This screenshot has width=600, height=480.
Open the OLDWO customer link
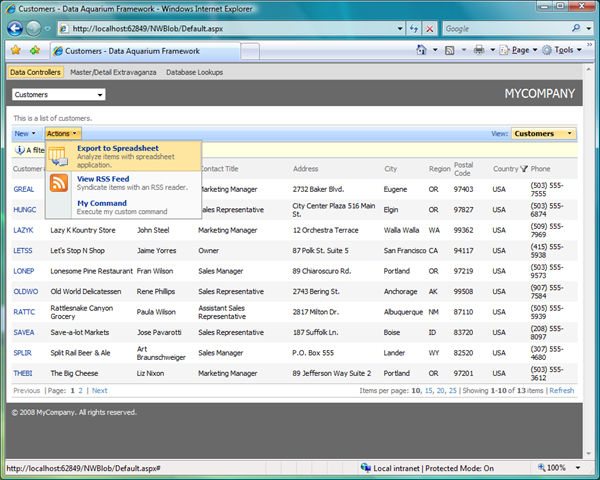tap(26, 292)
